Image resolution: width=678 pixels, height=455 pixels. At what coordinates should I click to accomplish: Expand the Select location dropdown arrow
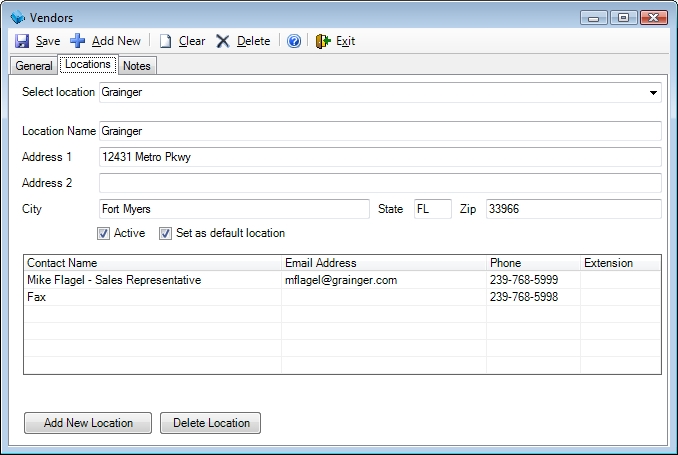[653, 93]
